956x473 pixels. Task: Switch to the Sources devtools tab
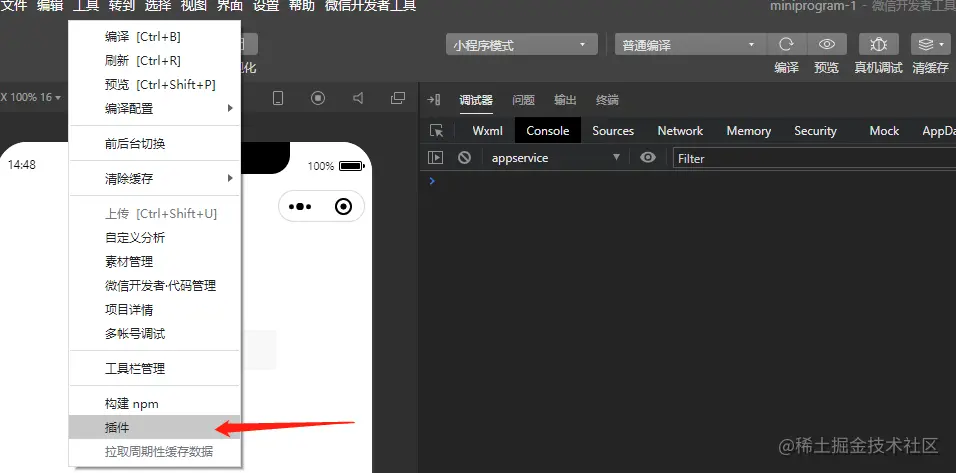tap(613, 131)
